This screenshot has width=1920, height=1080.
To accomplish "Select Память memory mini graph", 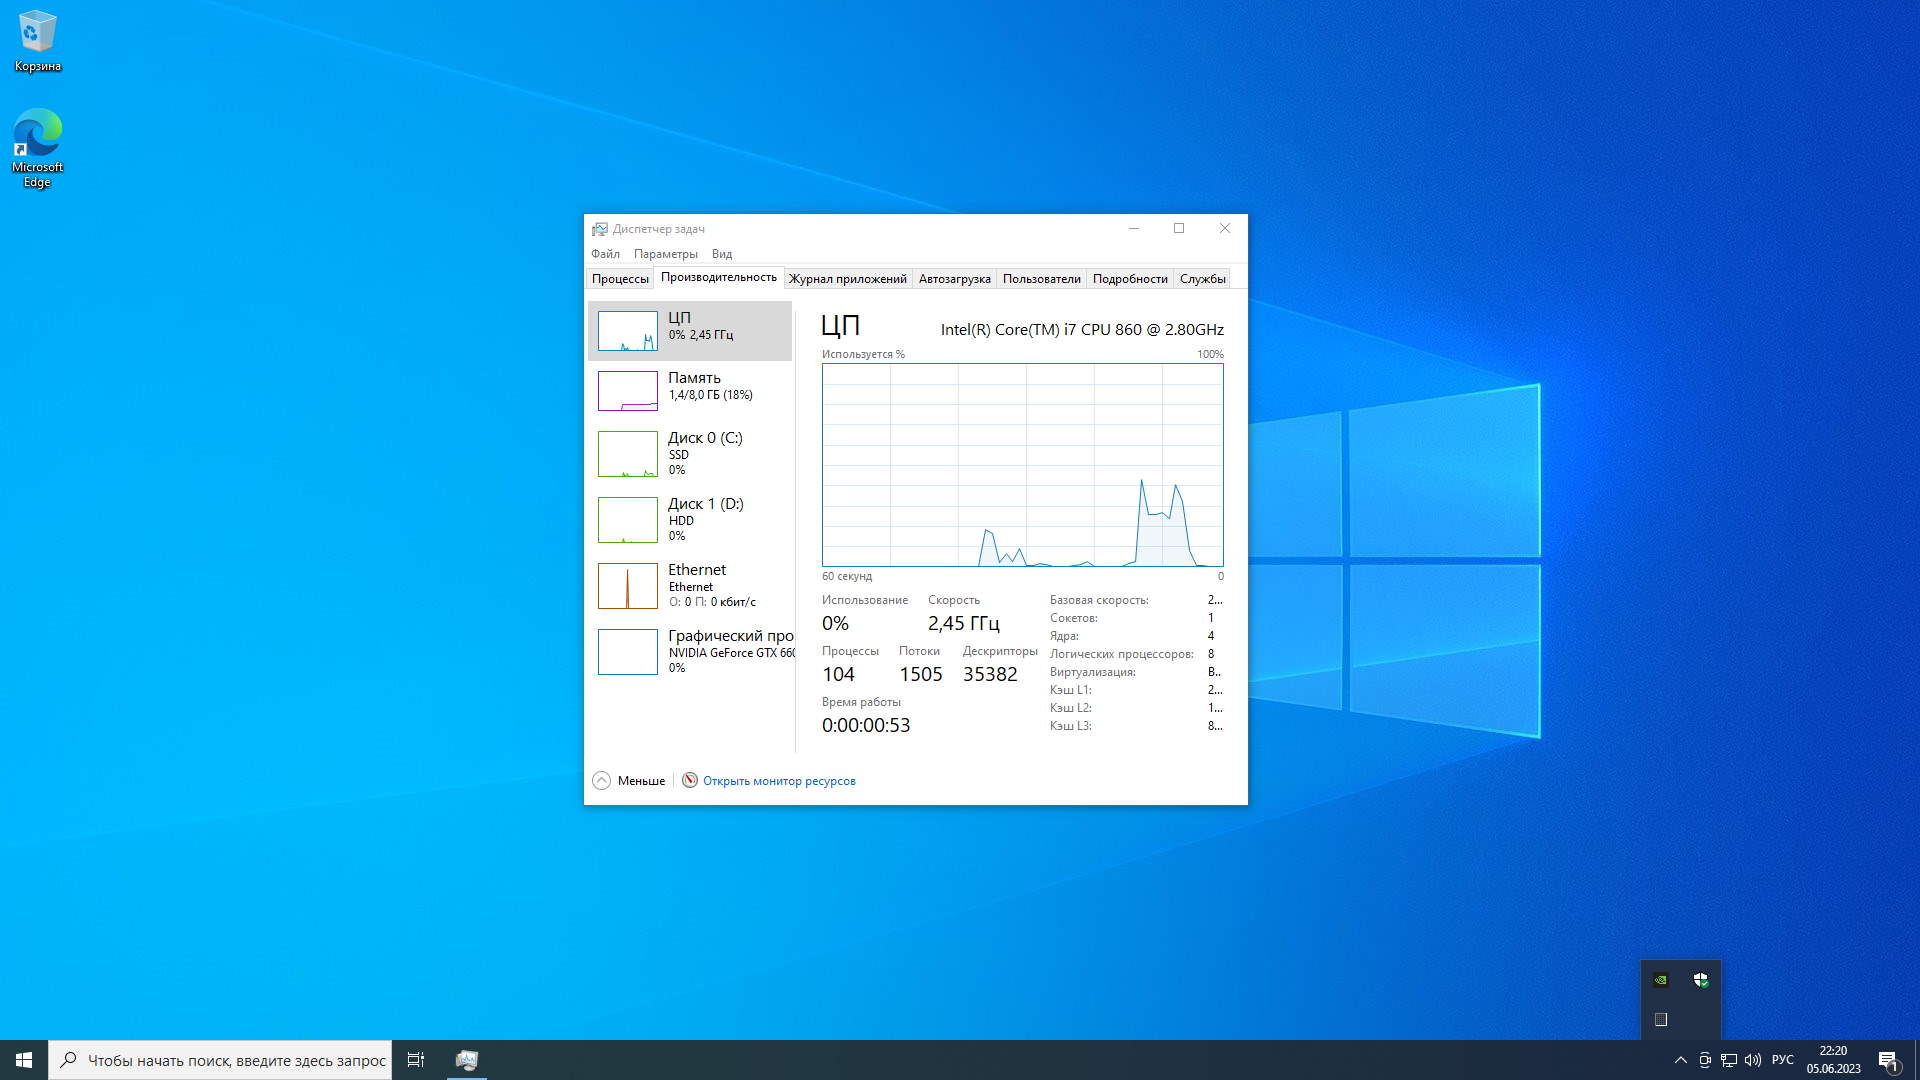I will pyautogui.click(x=627, y=391).
